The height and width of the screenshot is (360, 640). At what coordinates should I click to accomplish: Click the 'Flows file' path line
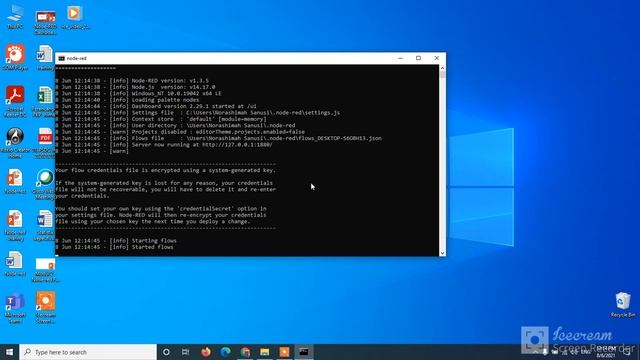[219, 138]
